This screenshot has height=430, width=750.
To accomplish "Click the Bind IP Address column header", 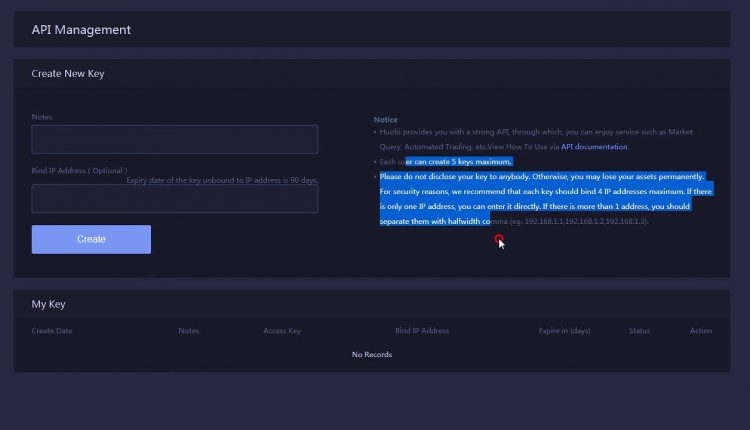I will pyautogui.click(x=422, y=331).
